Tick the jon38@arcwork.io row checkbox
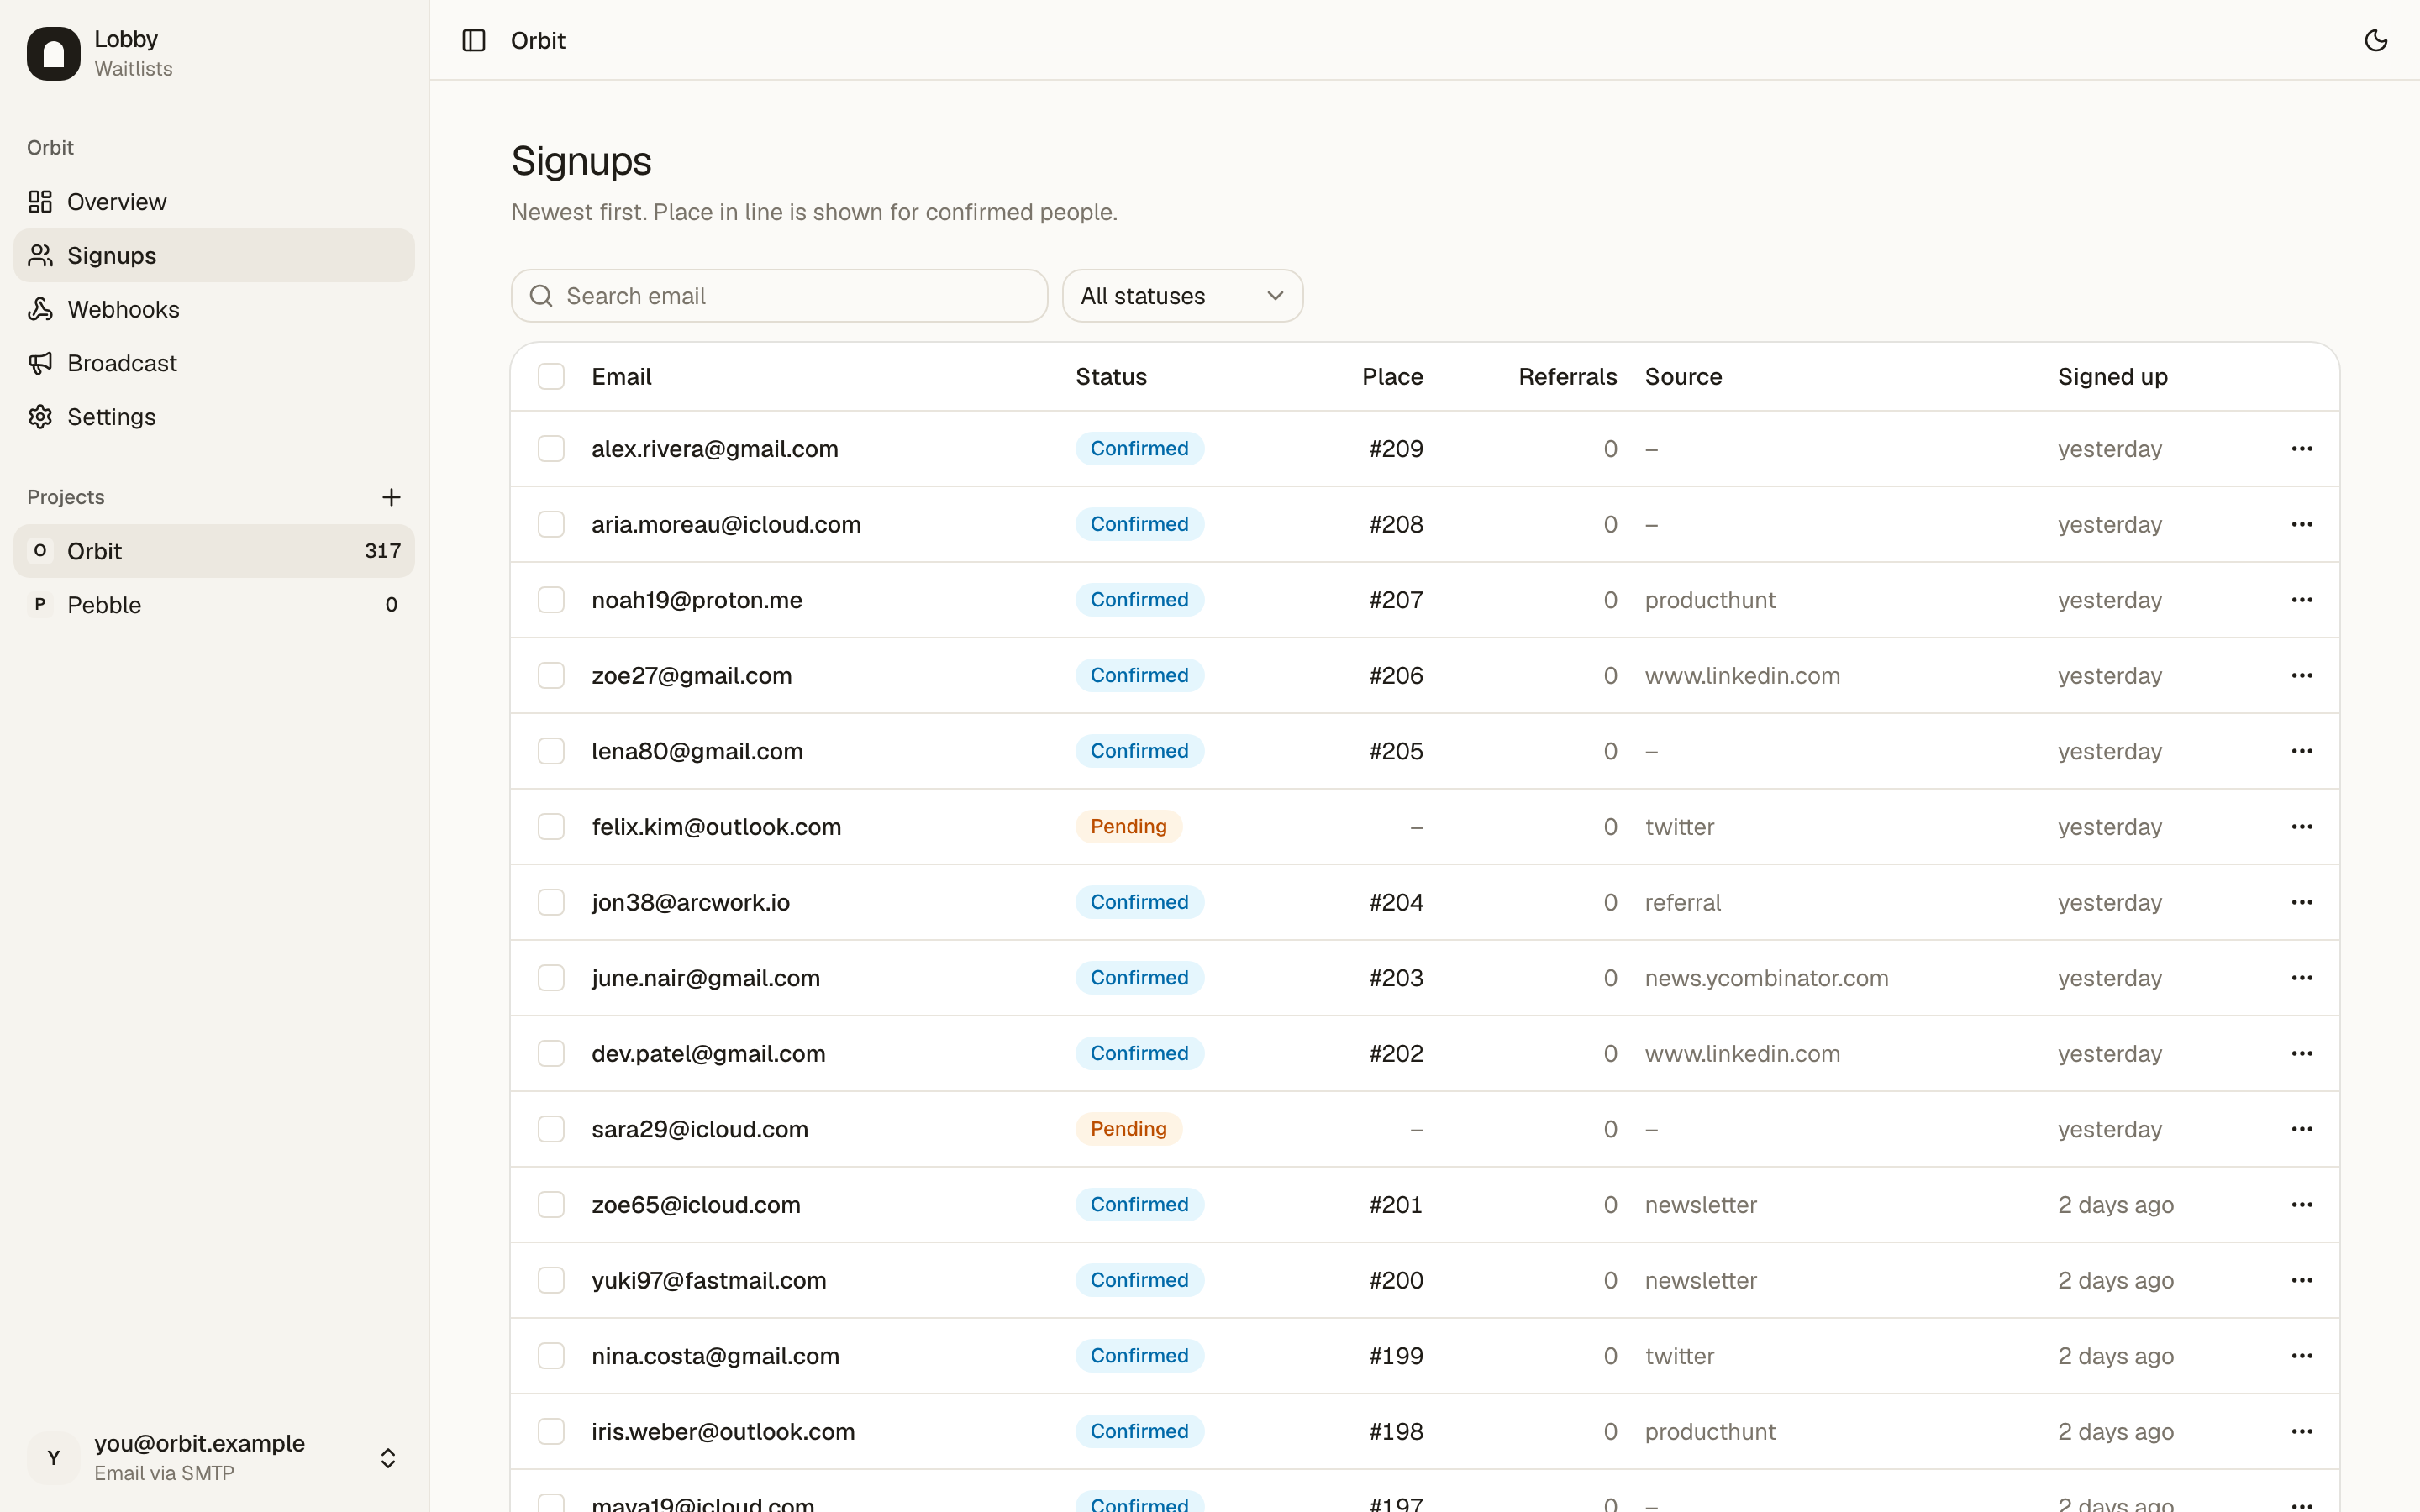 551,902
